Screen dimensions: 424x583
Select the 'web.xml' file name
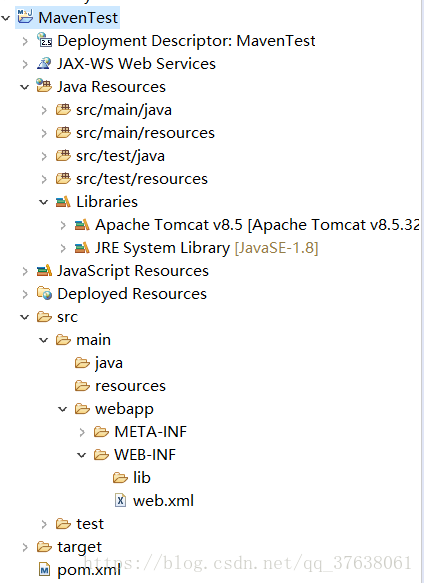click(x=163, y=501)
